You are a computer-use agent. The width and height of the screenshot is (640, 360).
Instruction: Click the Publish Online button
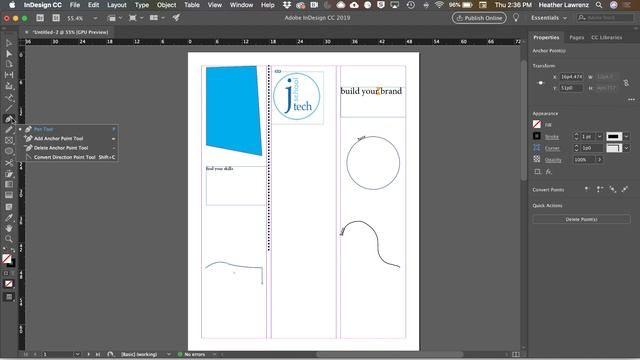tap(479, 18)
